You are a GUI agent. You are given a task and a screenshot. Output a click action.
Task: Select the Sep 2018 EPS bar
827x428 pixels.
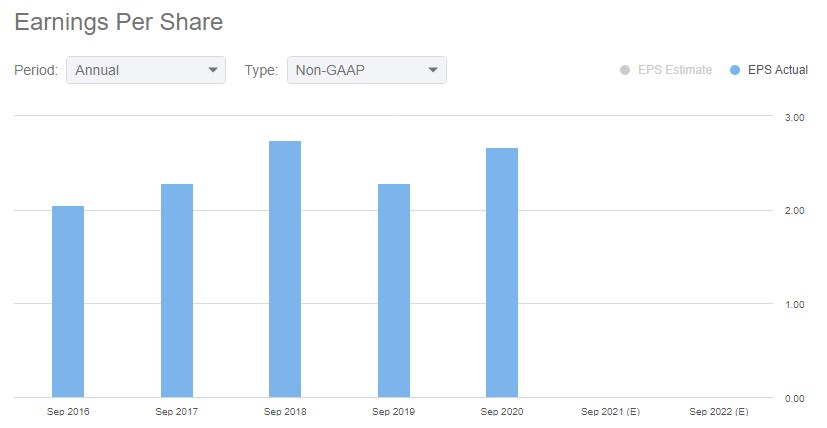[285, 269]
